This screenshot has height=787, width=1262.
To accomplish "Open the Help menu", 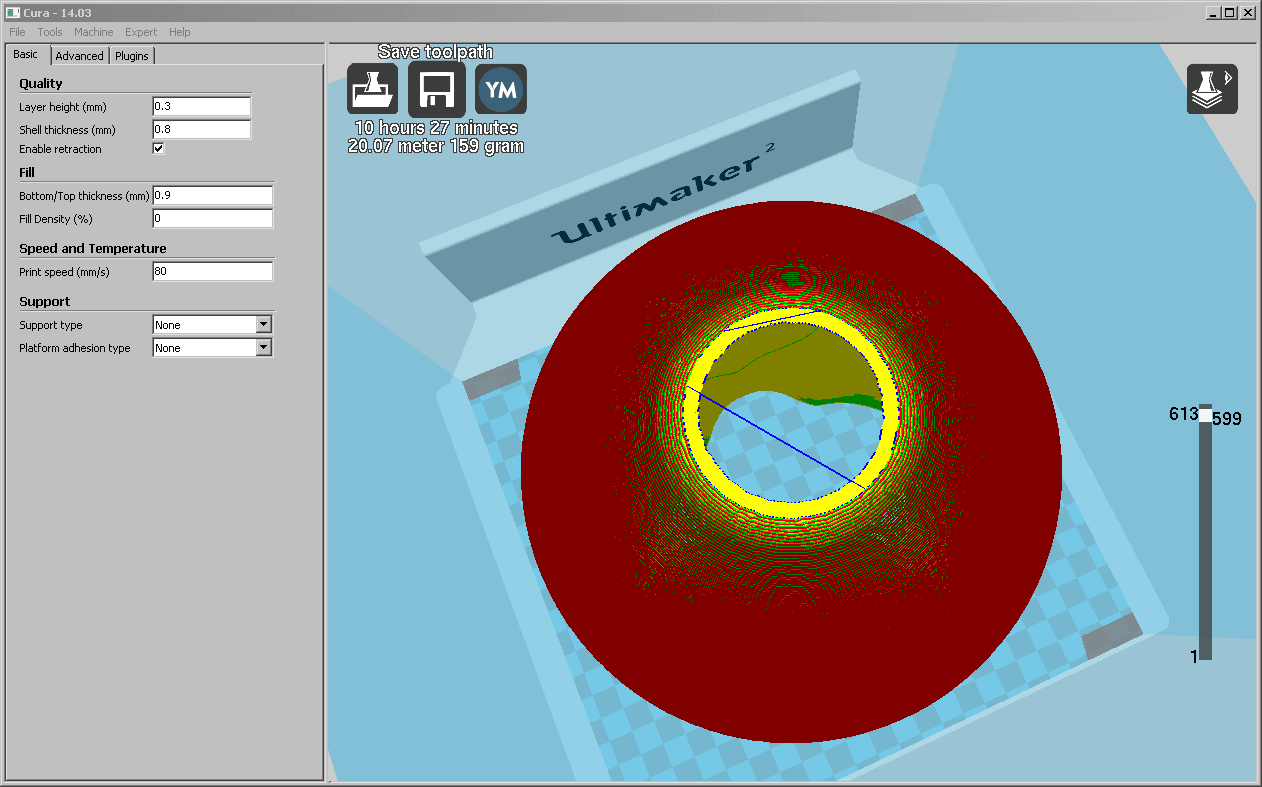I will pos(179,32).
